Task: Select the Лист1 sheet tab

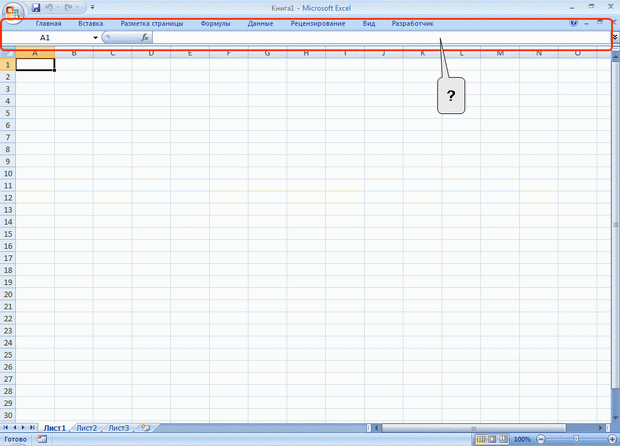Action: click(54, 428)
